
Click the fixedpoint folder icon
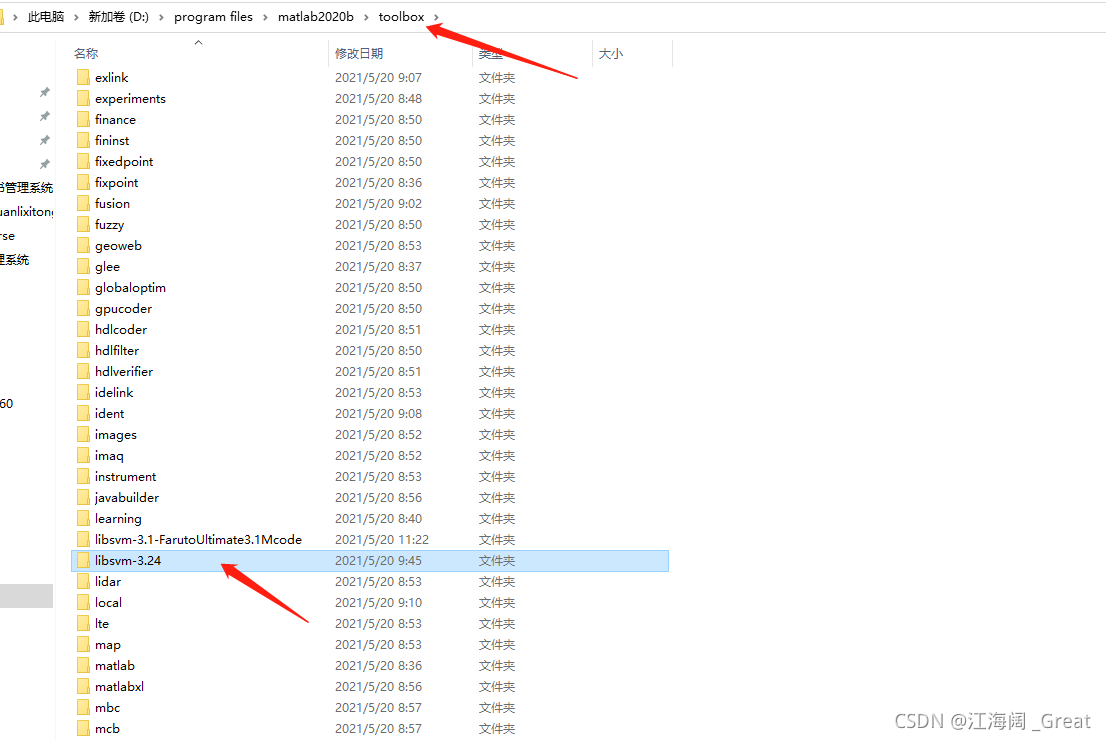[x=83, y=161]
